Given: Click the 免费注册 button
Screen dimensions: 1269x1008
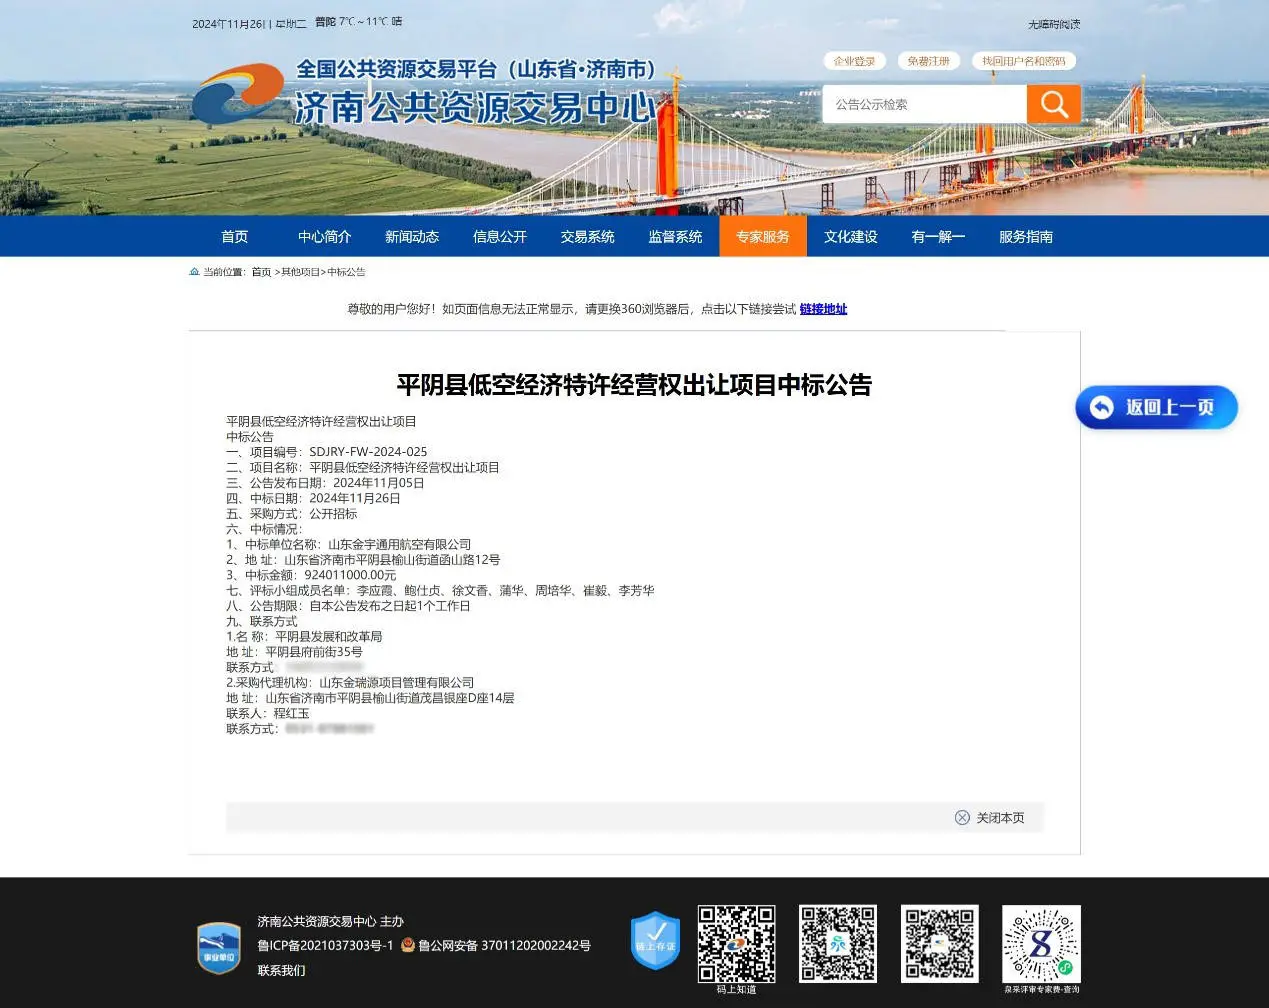Looking at the screenshot, I should 928,61.
